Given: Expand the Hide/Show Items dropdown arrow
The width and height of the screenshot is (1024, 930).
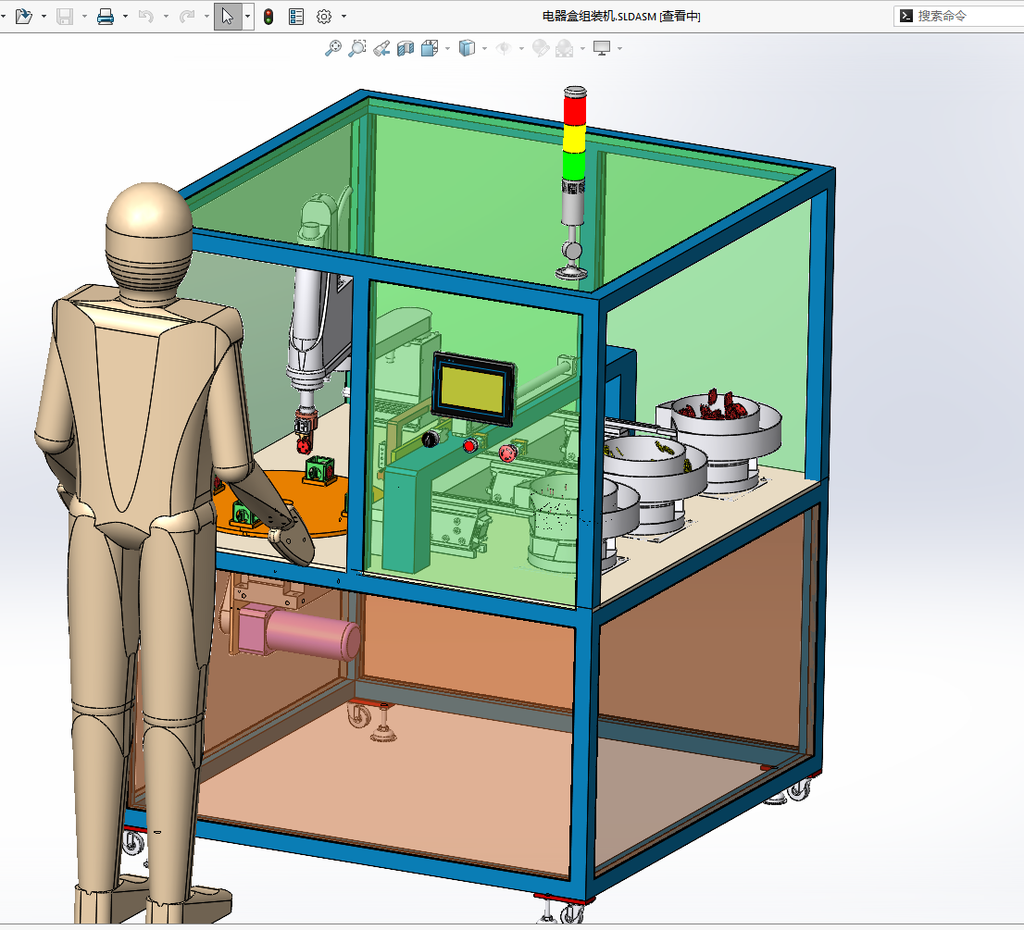Looking at the screenshot, I should [522, 48].
